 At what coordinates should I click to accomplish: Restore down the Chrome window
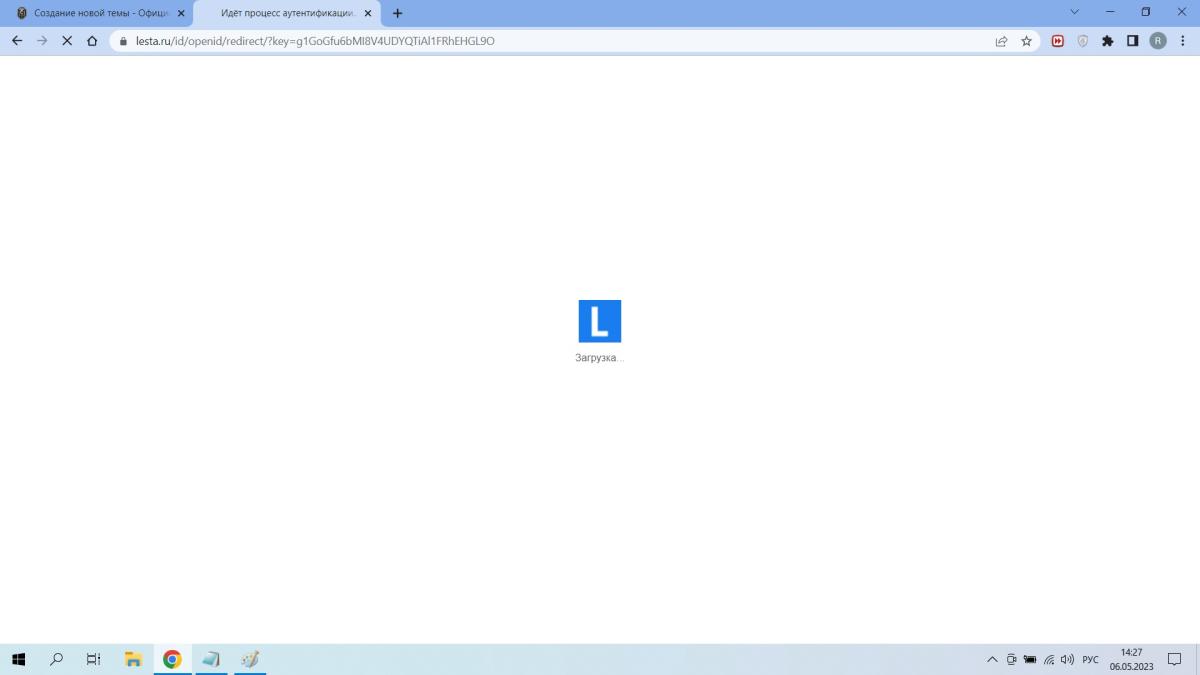(x=1146, y=12)
